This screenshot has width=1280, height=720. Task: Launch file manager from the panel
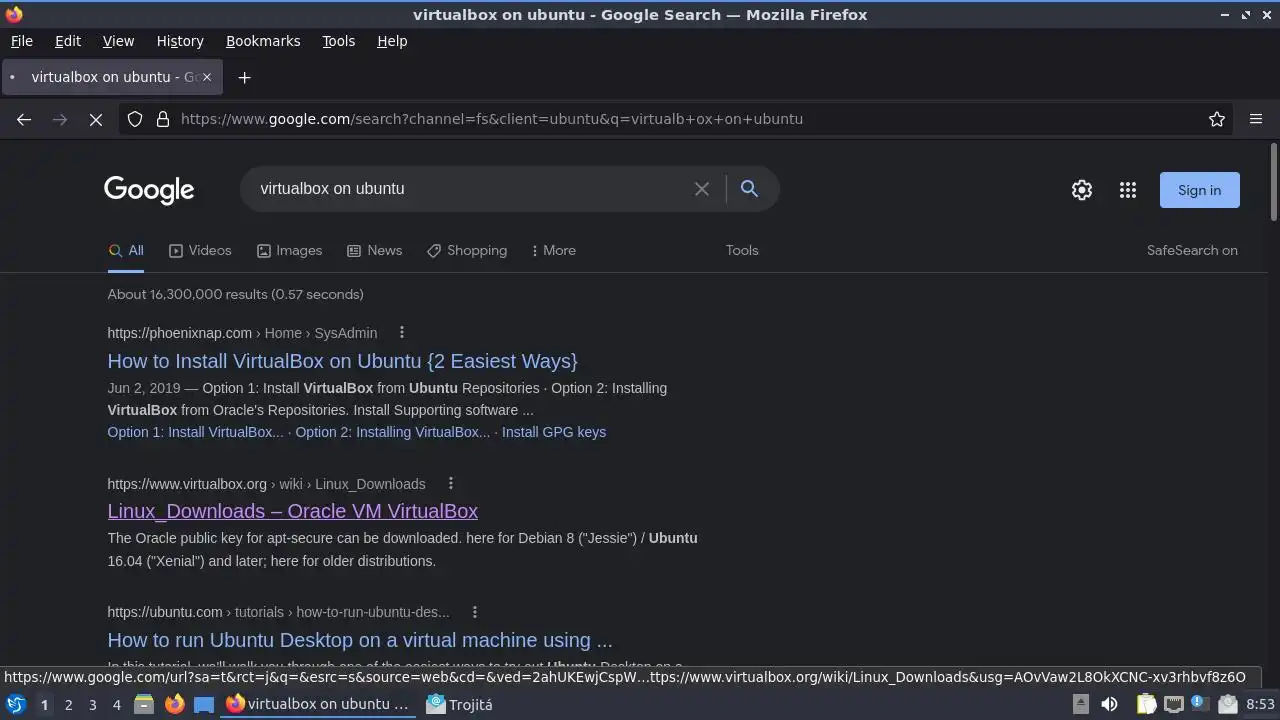[x=144, y=704]
